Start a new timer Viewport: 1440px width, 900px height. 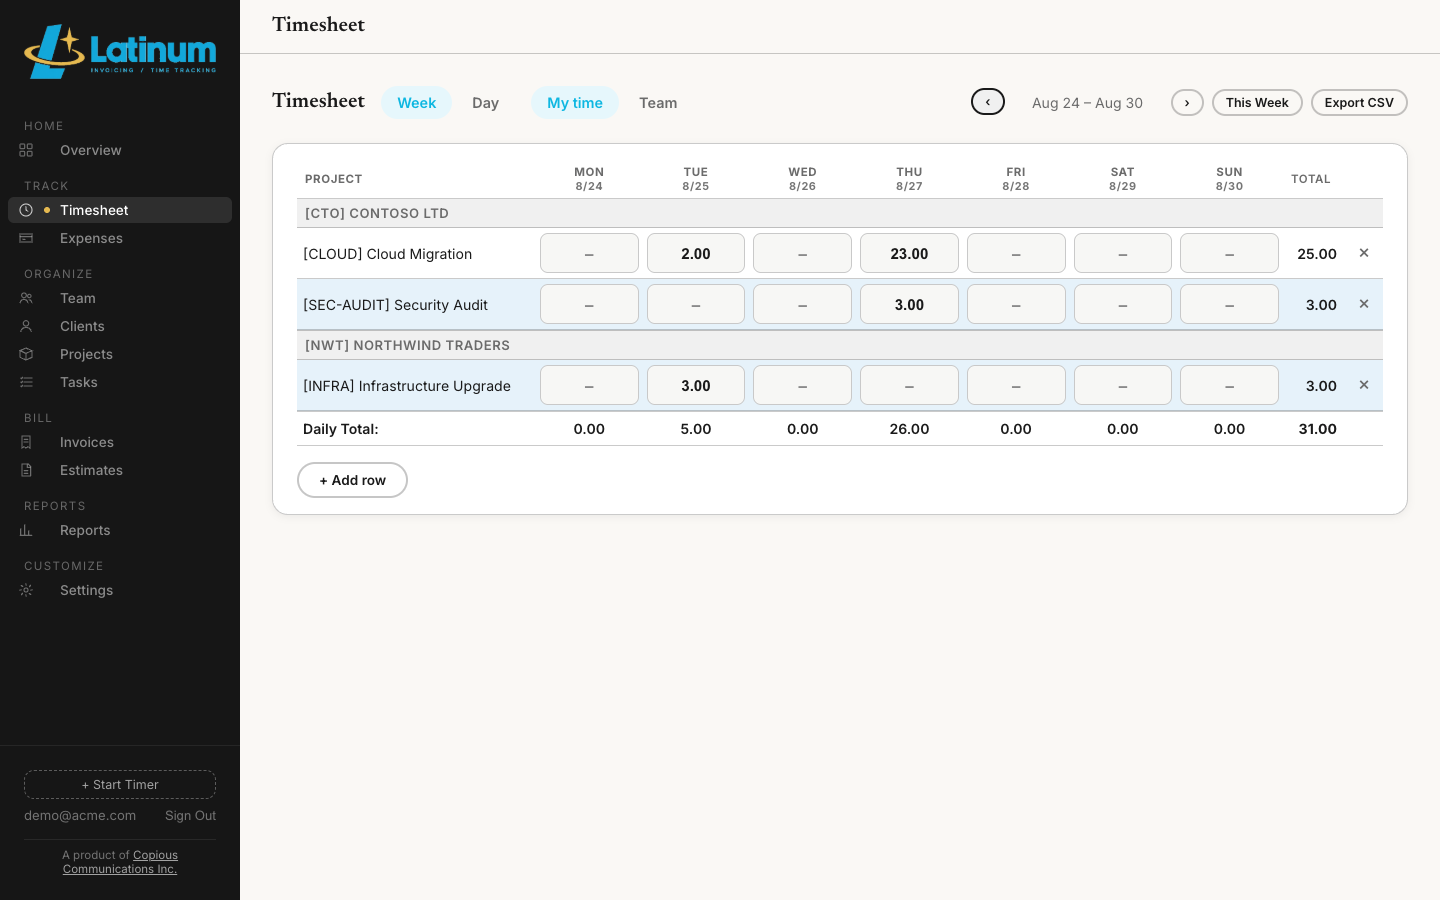120,785
